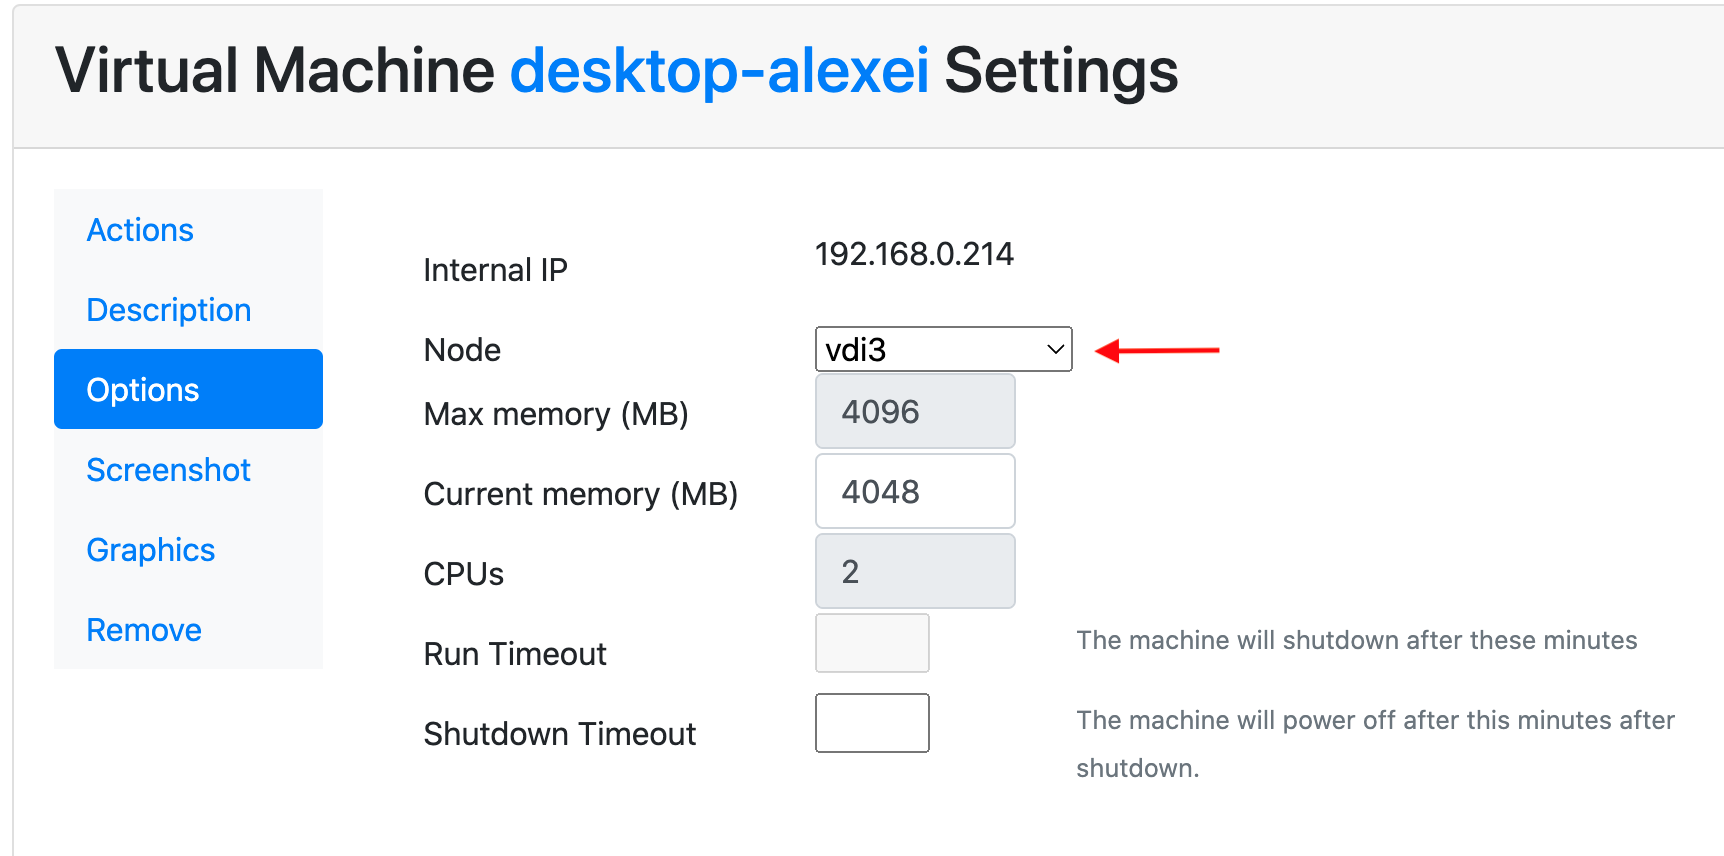The width and height of the screenshot is (1724, 856).
Task: Open the desktop-alexei machine link in the title
Action: point(719,71)
